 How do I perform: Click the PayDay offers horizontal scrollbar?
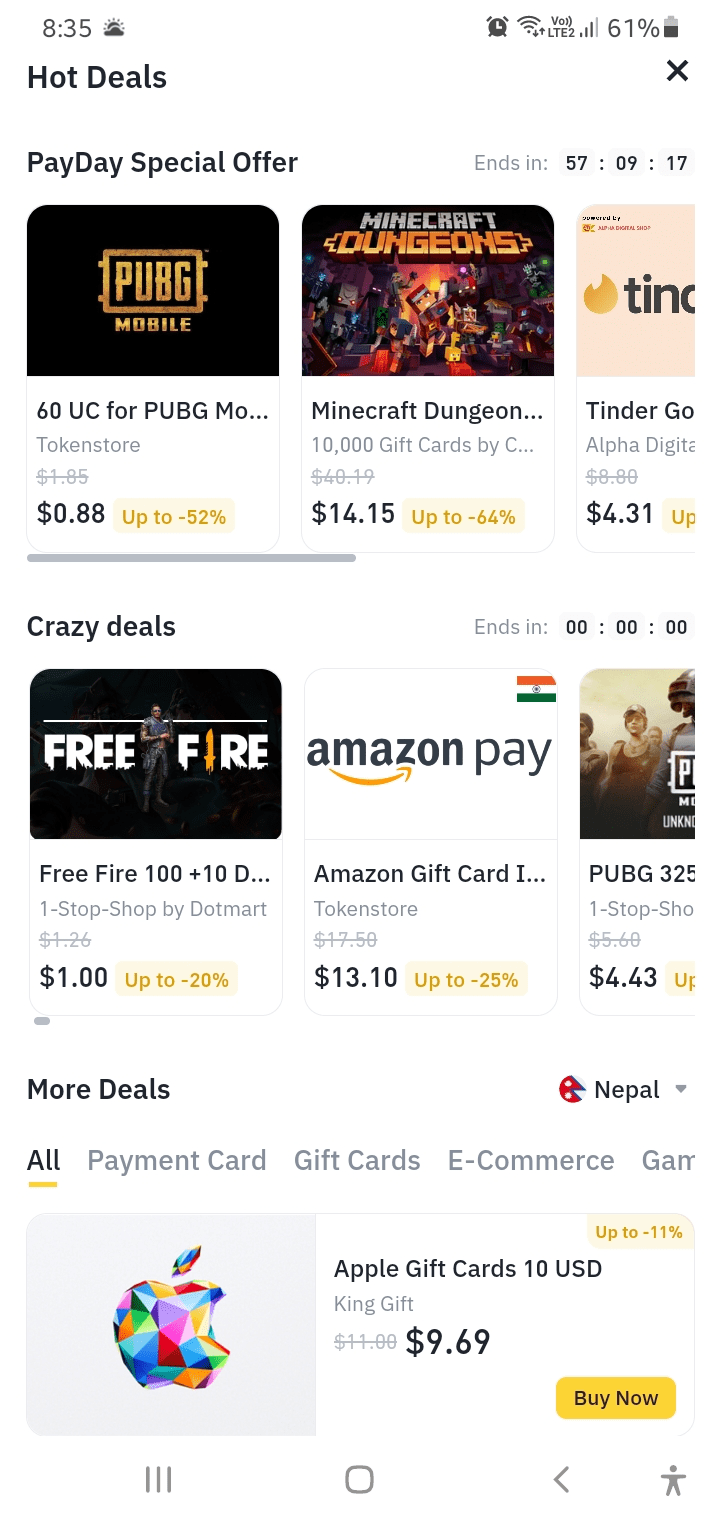tap(191, 558)
